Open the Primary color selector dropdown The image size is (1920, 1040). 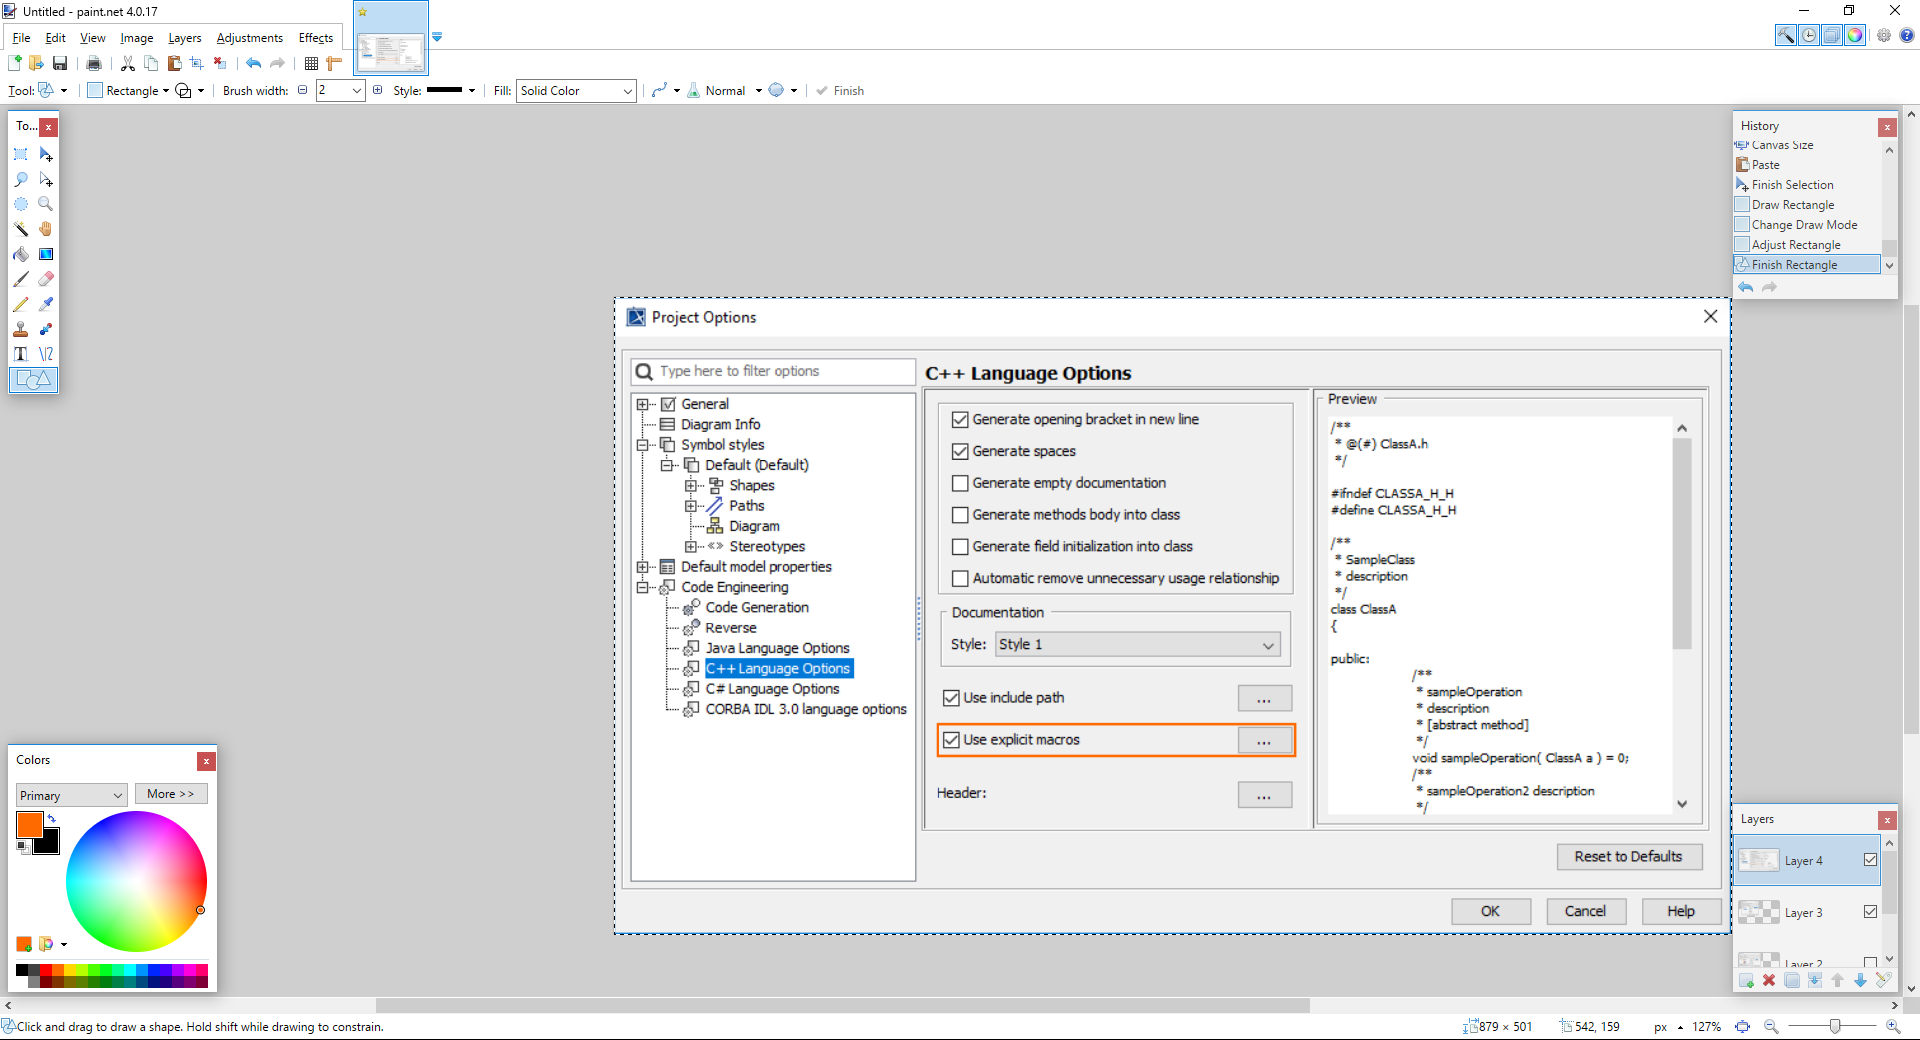click(71, 795)
